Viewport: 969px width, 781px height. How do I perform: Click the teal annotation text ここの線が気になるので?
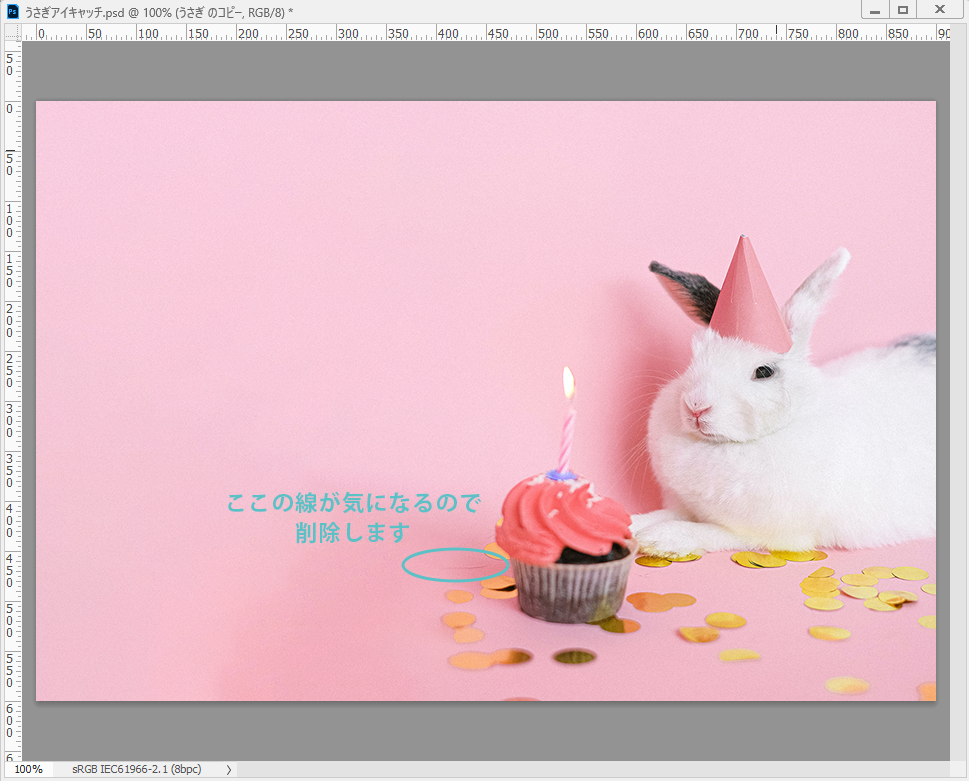pyautogui.click(x=353, y=502)
